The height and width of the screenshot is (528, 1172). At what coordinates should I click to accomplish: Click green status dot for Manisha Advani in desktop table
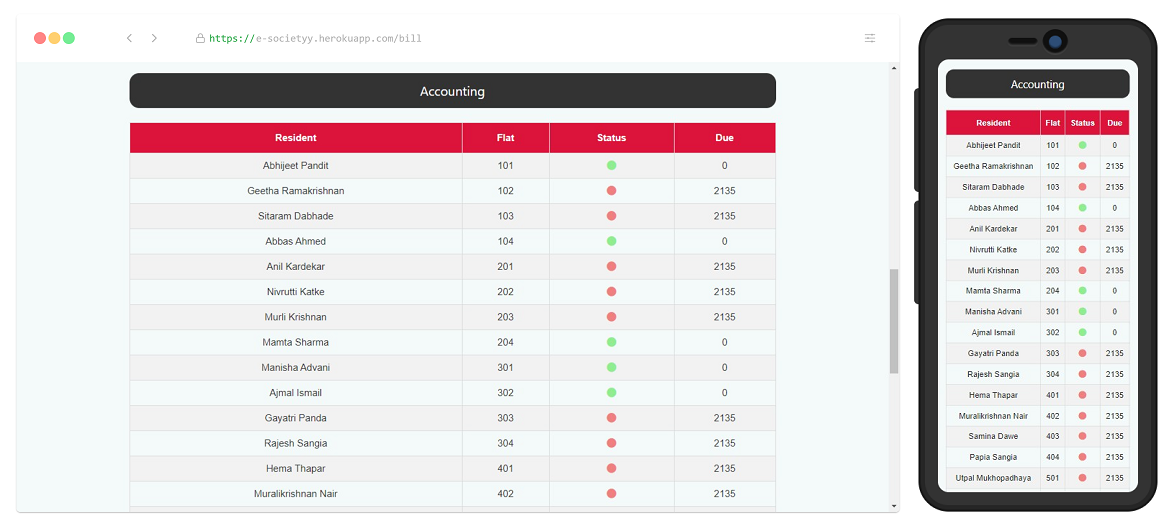click(x=611, y=367)
